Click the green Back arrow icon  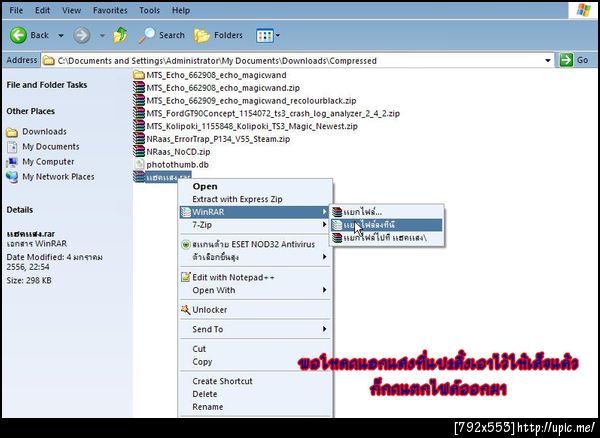(x=18, y=35)
